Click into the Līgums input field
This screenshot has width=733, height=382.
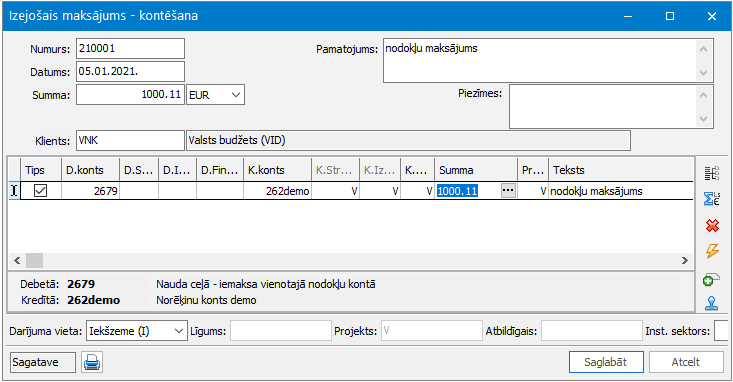pyautogui.click(x=281, y=331)
